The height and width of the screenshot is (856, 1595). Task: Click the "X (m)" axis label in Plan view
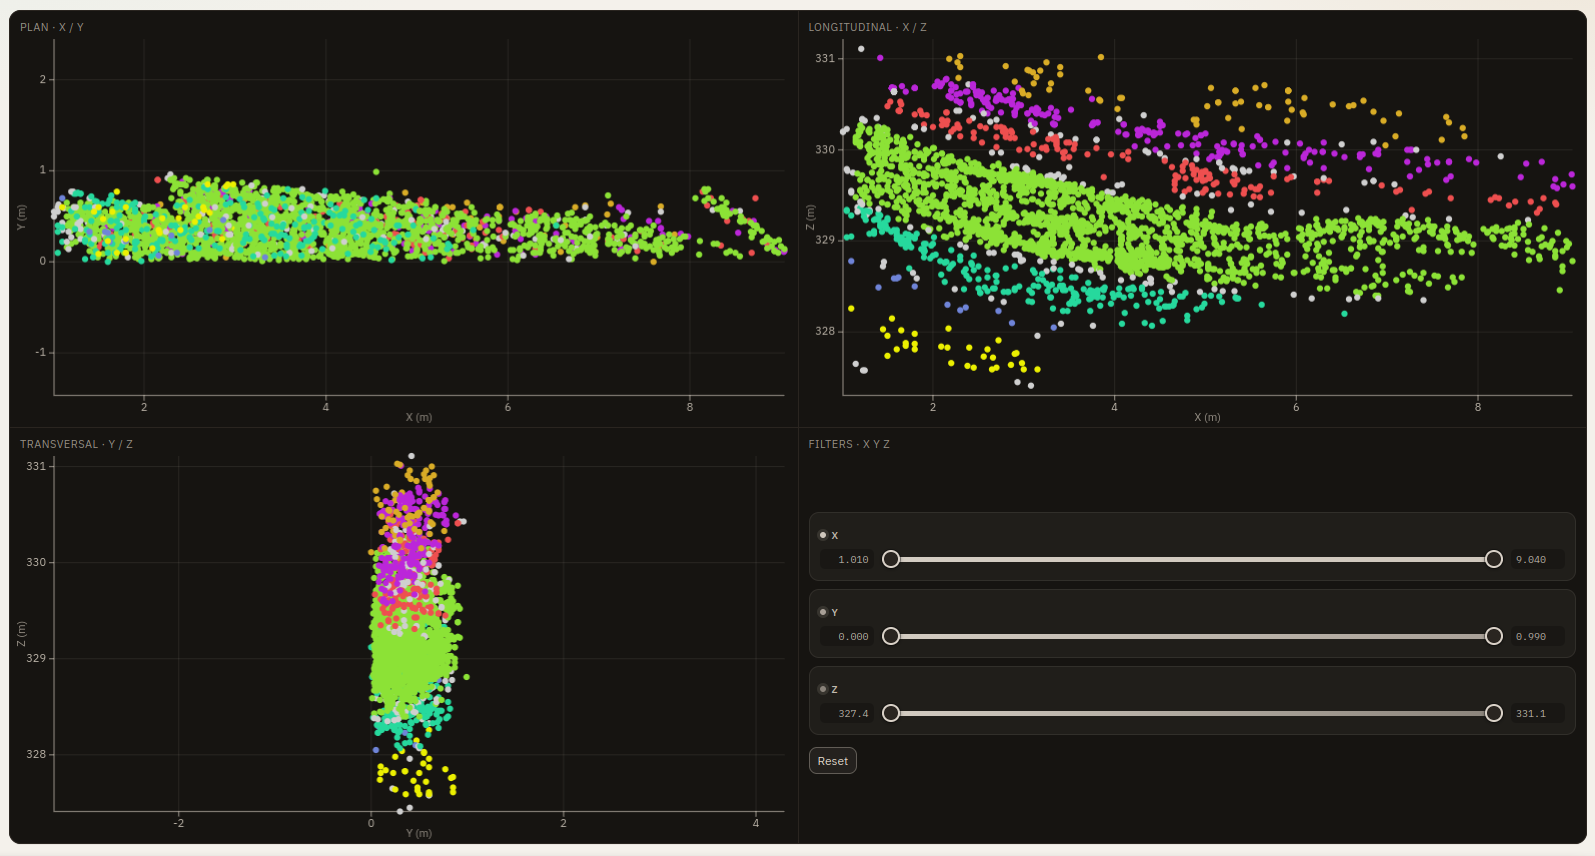419,417
